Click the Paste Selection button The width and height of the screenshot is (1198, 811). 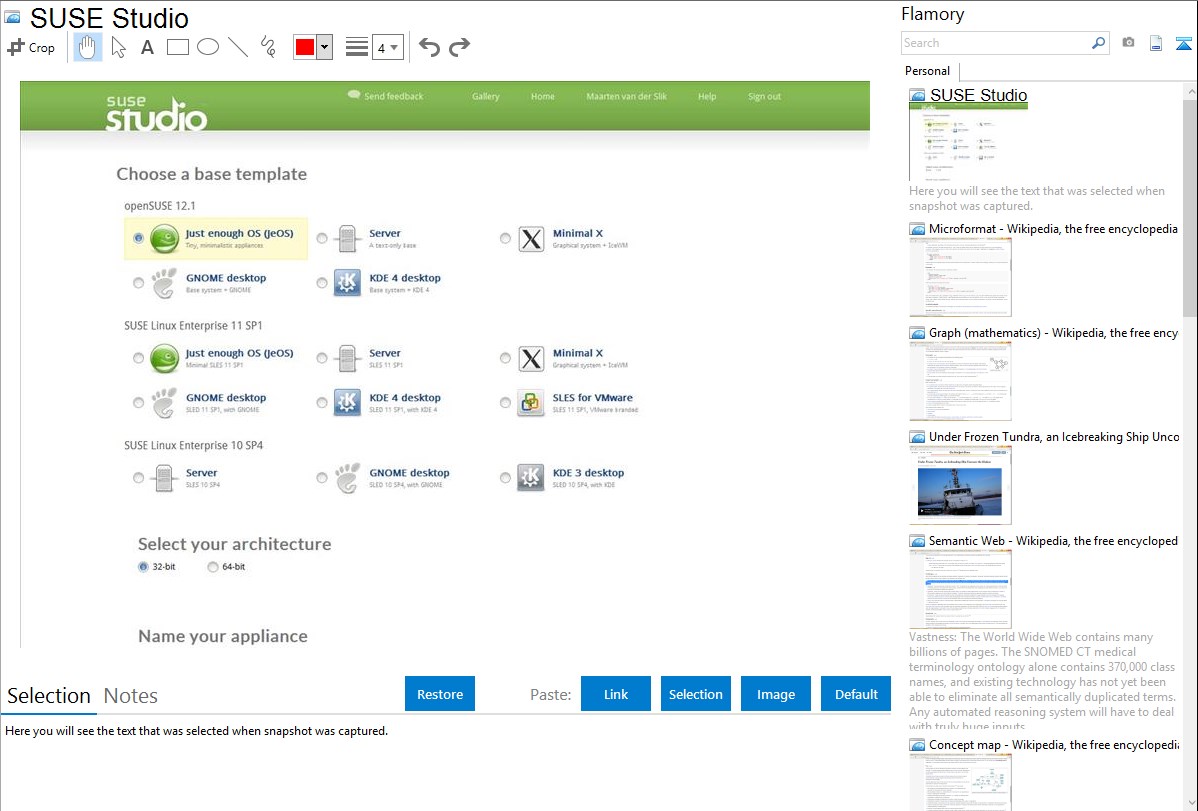tap(696, 694)
